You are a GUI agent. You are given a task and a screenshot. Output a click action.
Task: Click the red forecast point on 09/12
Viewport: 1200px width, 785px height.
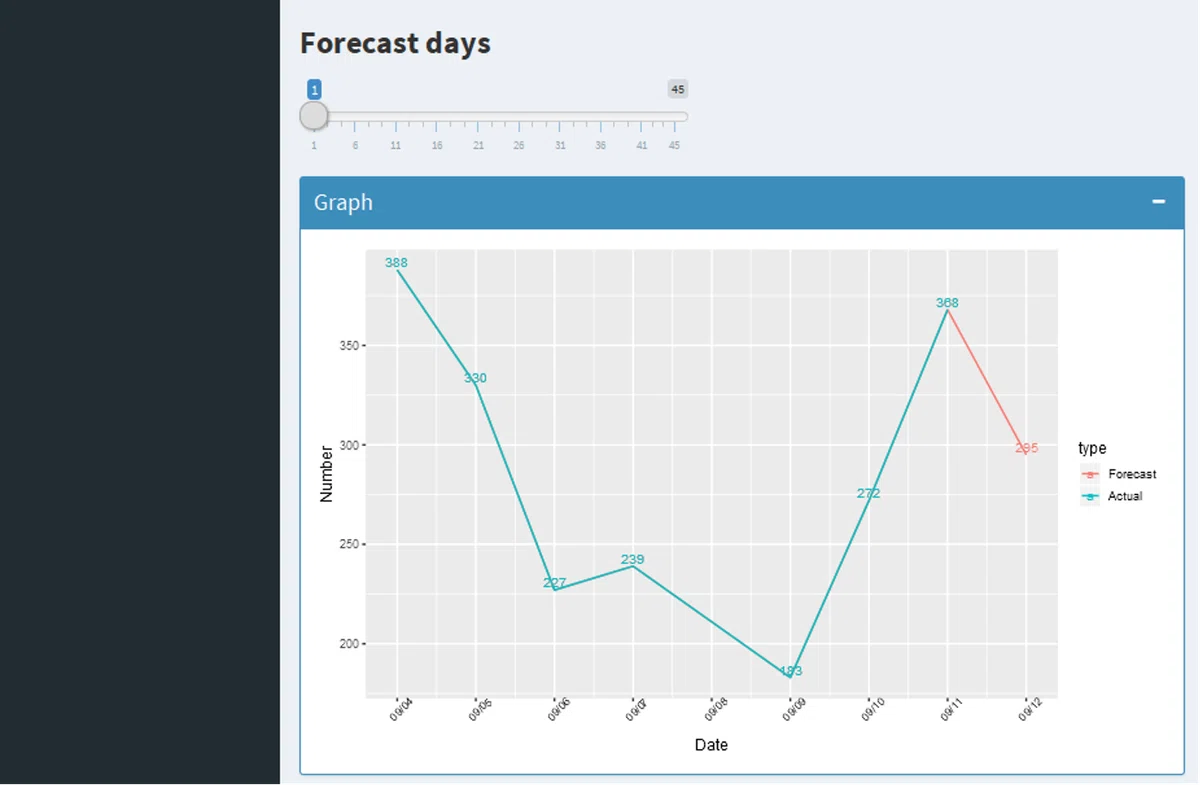pyautogui.click(x=1027, y=448)
